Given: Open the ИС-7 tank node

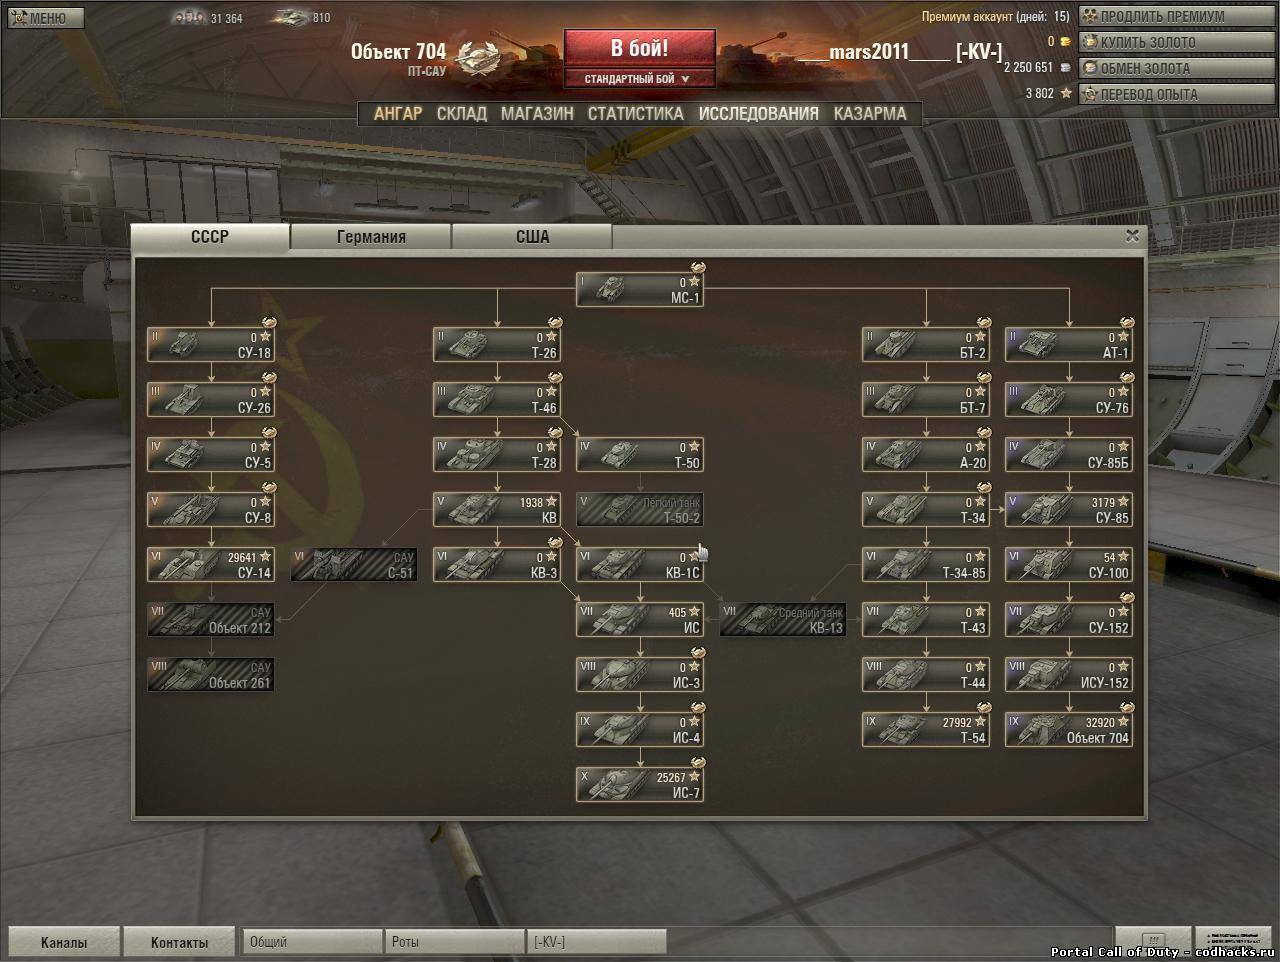Looking at the screenshot, I should click(x=640, y=785).
